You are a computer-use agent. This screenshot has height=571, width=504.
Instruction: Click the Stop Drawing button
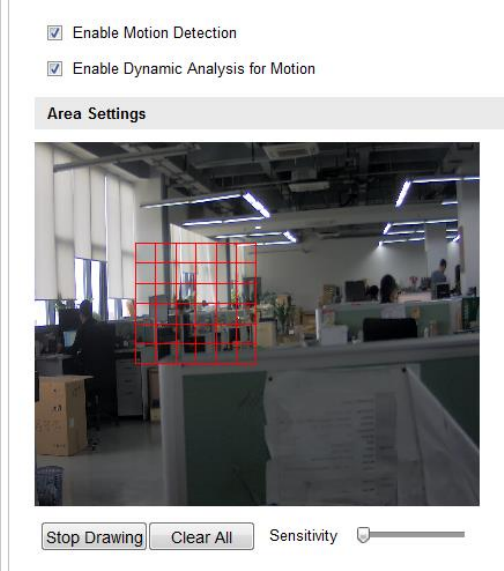click(94, 536)
